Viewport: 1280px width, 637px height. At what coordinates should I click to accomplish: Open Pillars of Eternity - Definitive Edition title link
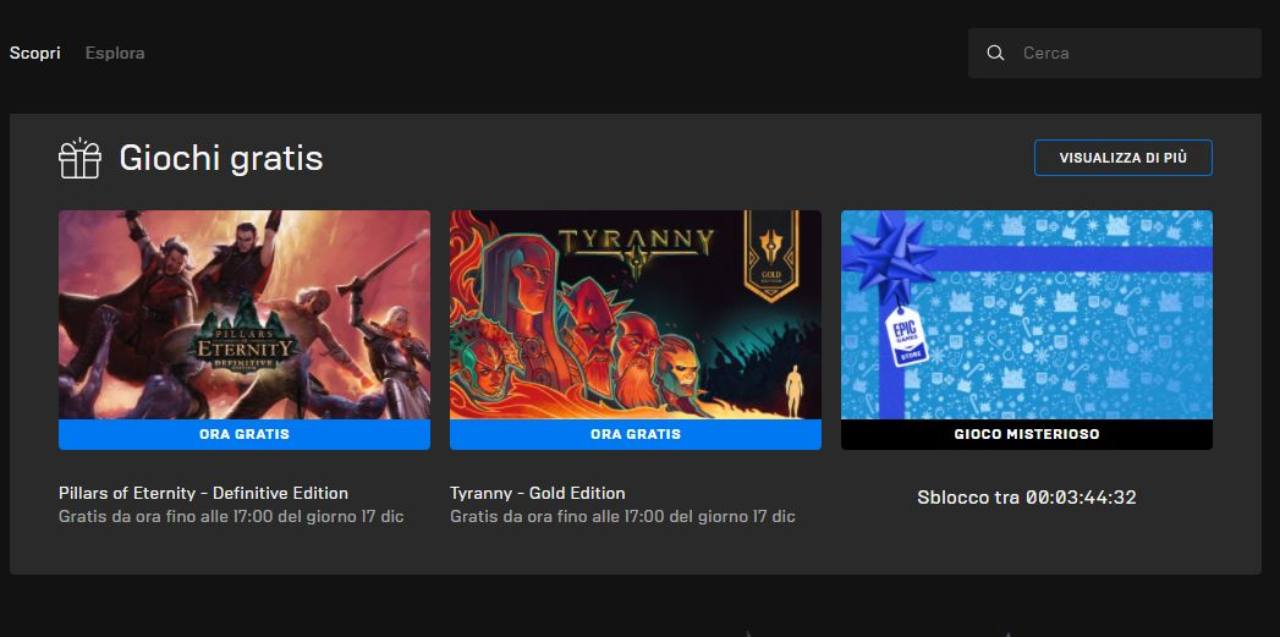coord(204,493)
